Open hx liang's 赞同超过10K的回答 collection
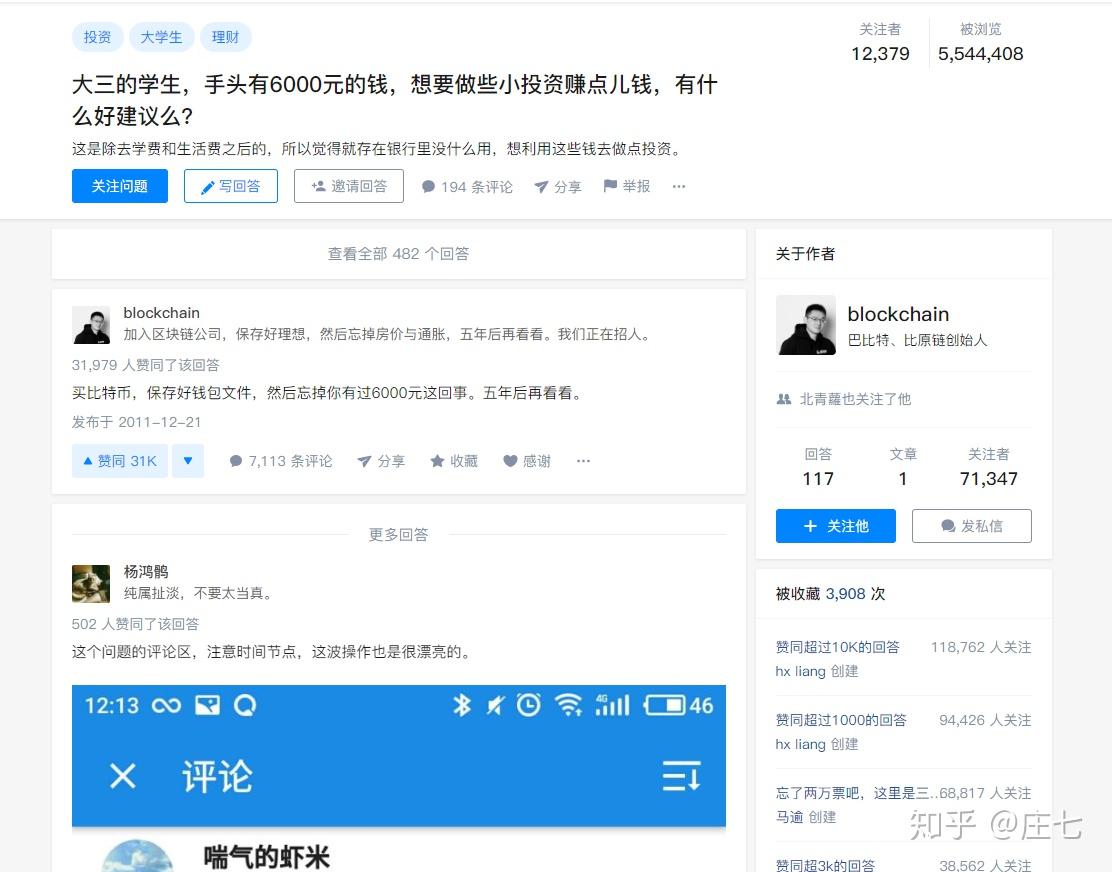1112x872 pixels. click(x=836, y=647)
